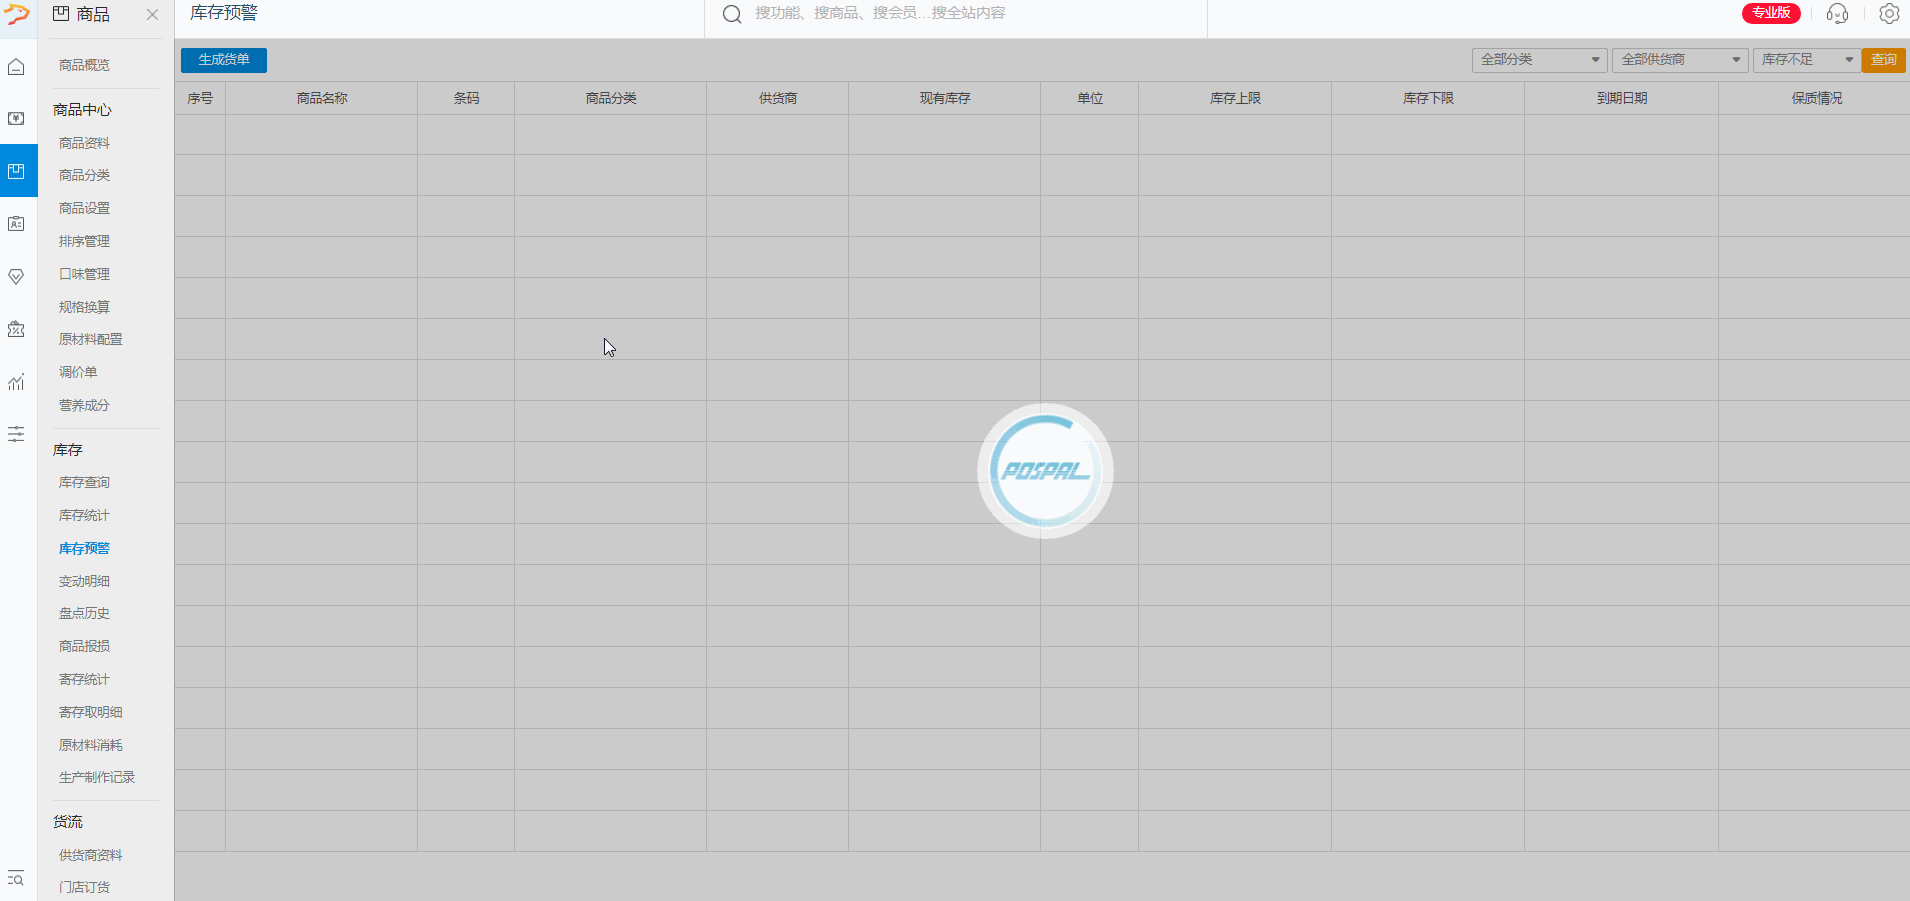1910x901 pixels.
Task: Focus the global search input field
Action: pyautogui.click(x=960, y=14)
